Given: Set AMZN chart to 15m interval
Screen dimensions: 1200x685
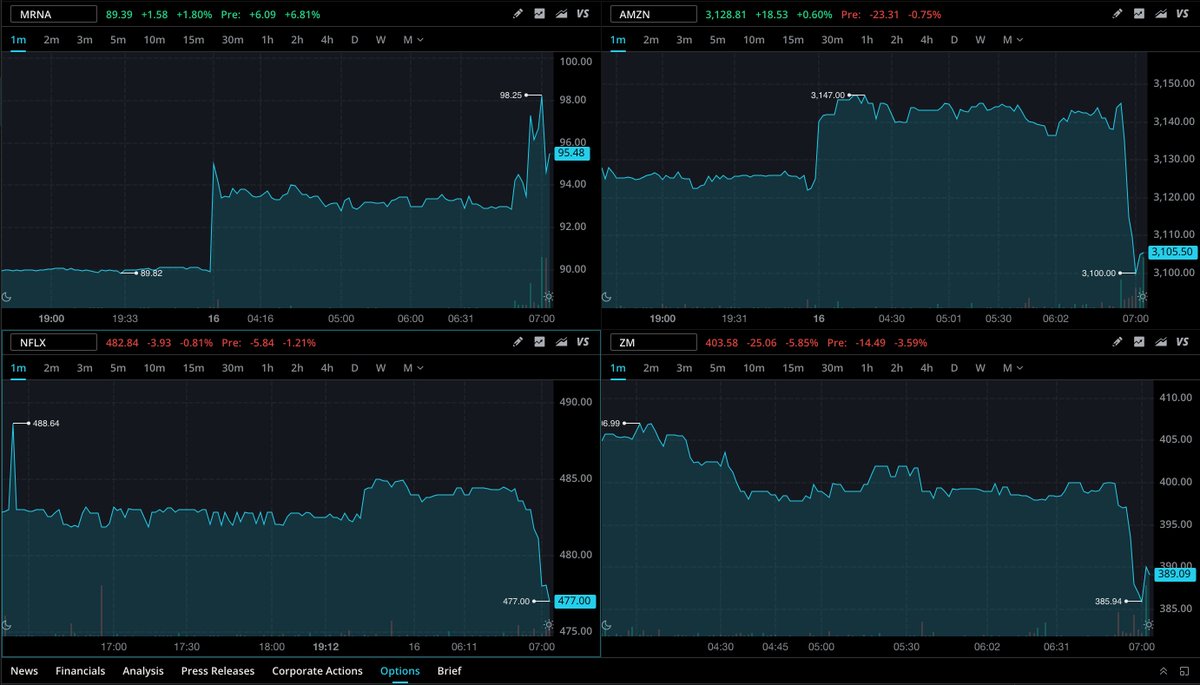Looking at the screenshot, I should pos(793,40).
